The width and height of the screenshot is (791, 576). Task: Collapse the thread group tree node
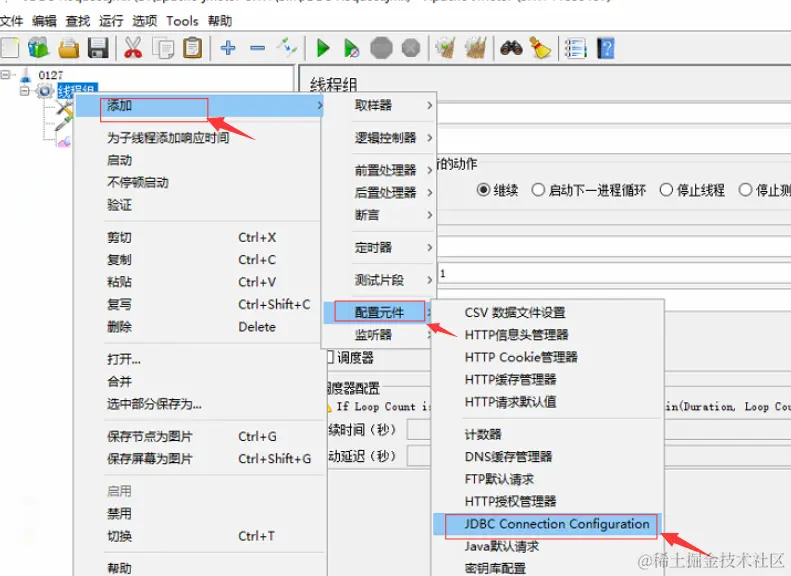25,91
